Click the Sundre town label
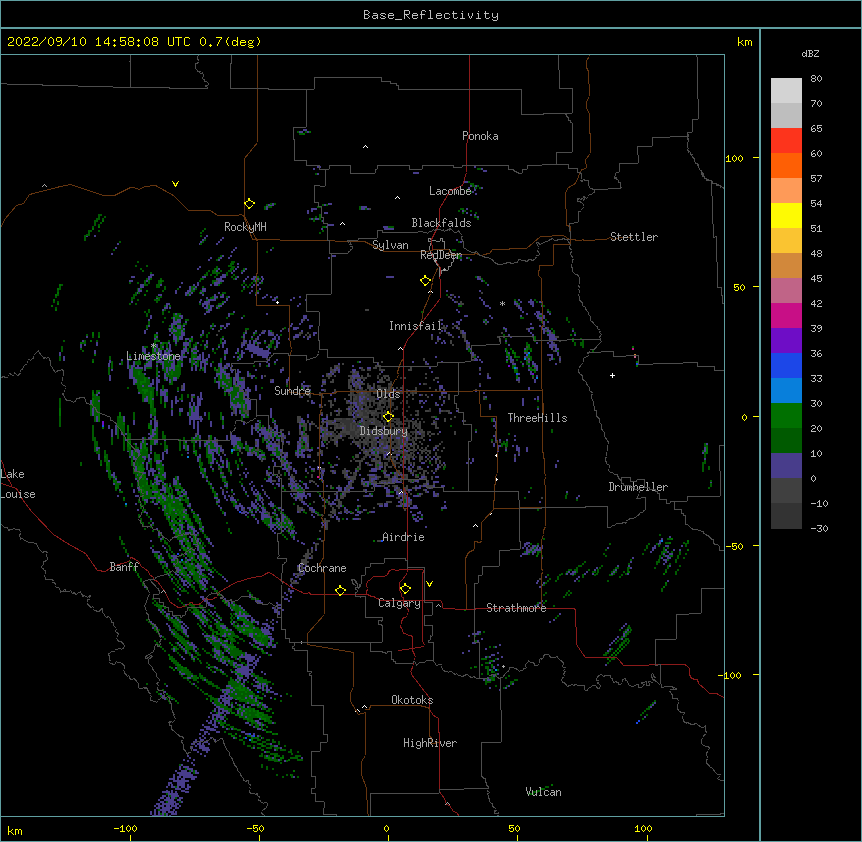Image resolution: width=862 pixels, height=842 pixels. click(292, 391)
